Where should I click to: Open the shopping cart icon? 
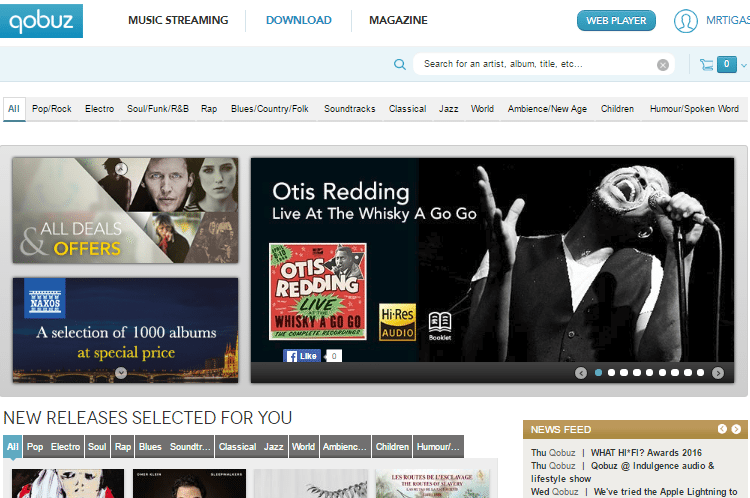(706, 64)
